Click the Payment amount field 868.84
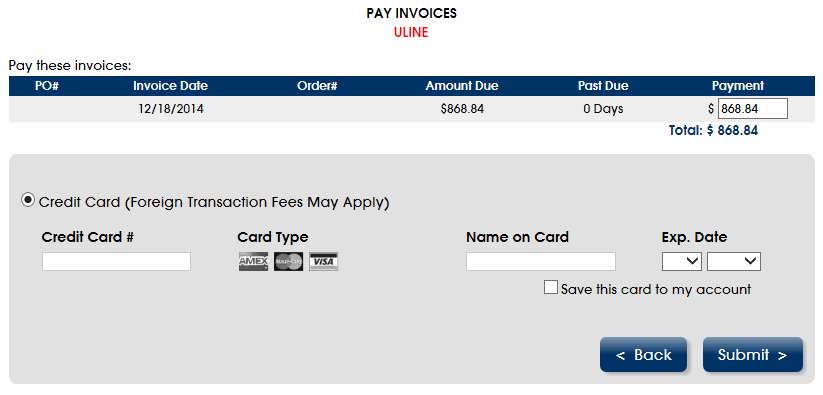This screenshot has width=823, height=395. (753, 109)
